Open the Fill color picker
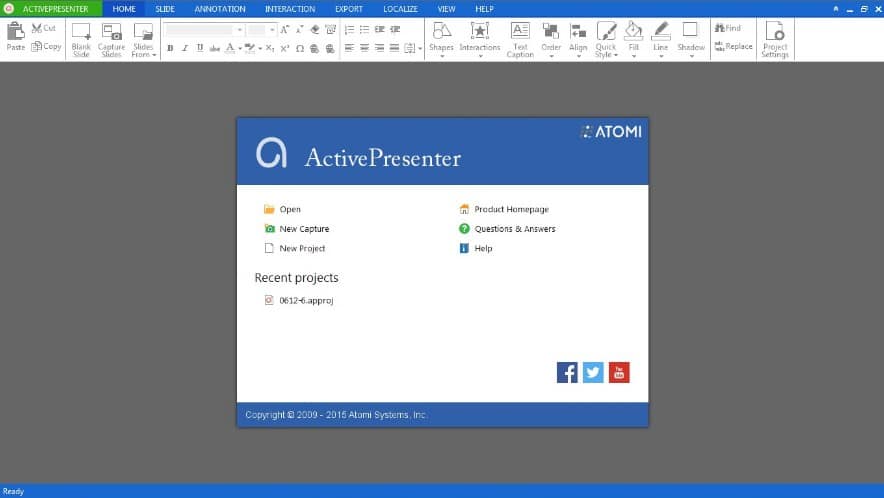884x498 pixels. point(634,39)
